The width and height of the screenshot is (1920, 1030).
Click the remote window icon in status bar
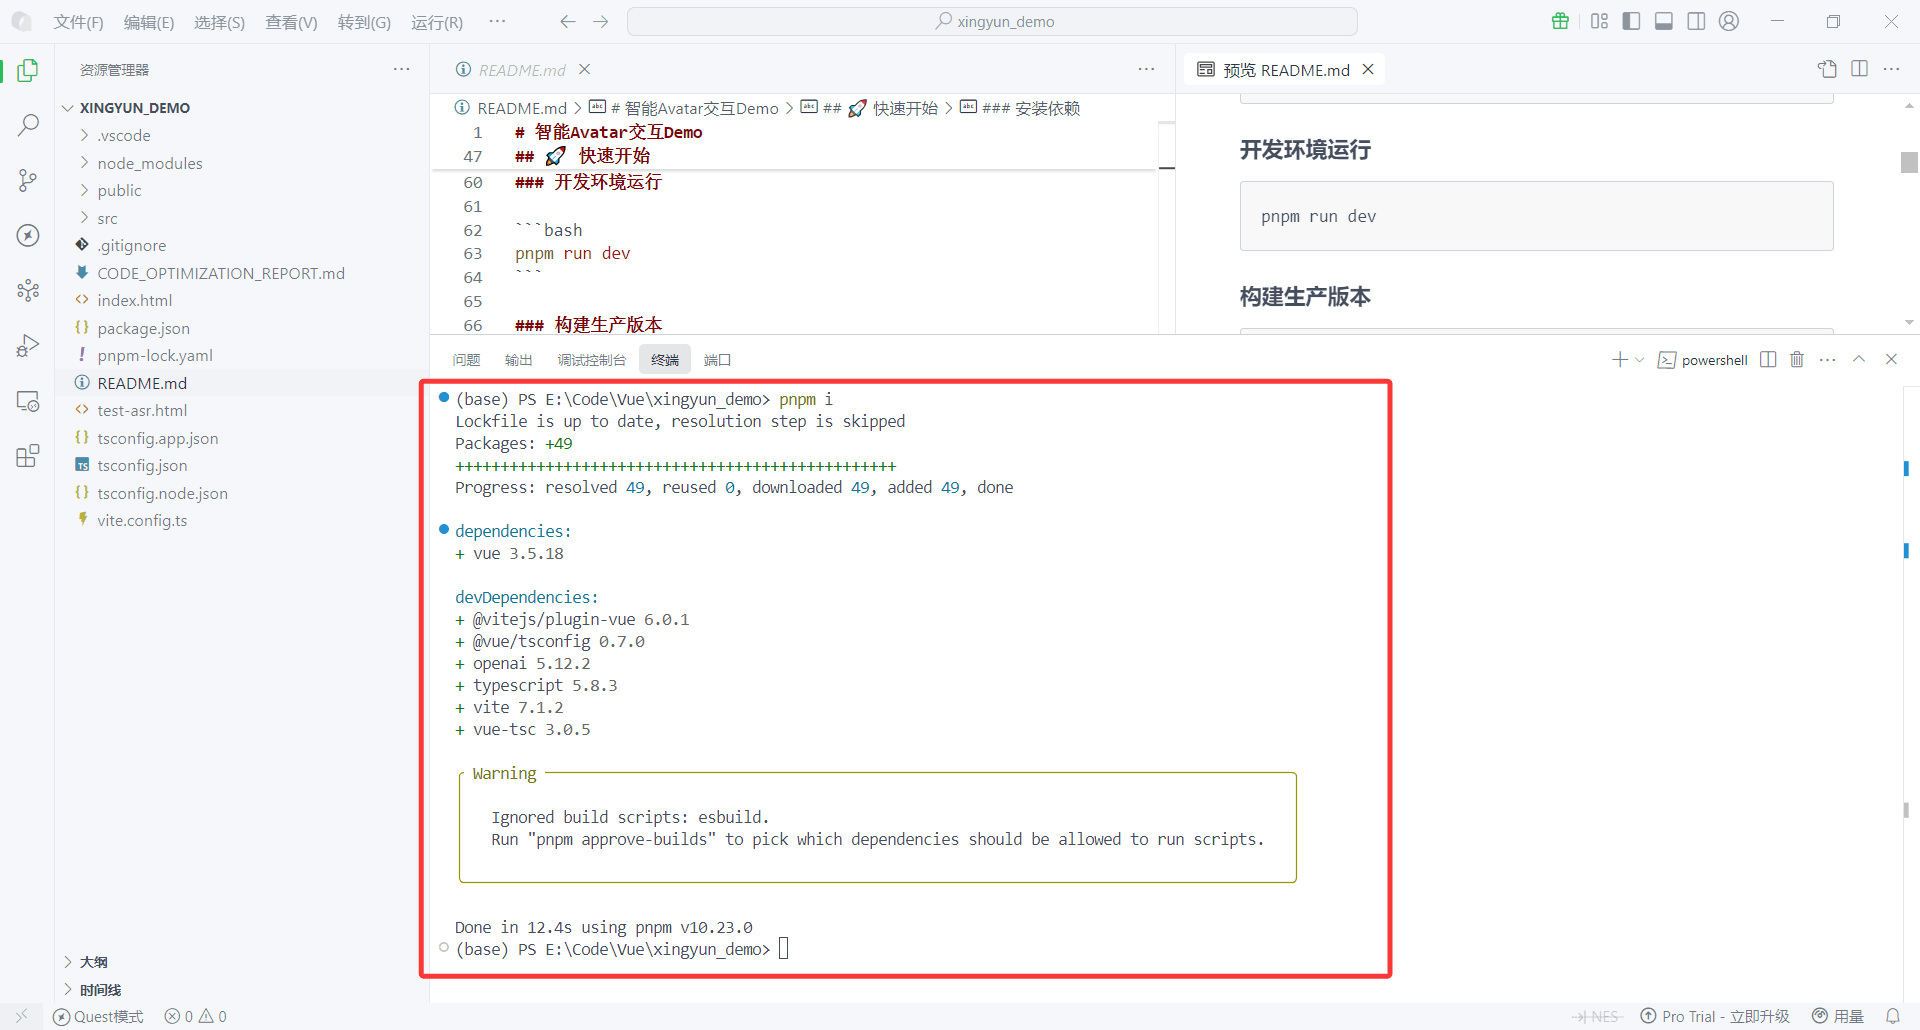coord(21,1016)
